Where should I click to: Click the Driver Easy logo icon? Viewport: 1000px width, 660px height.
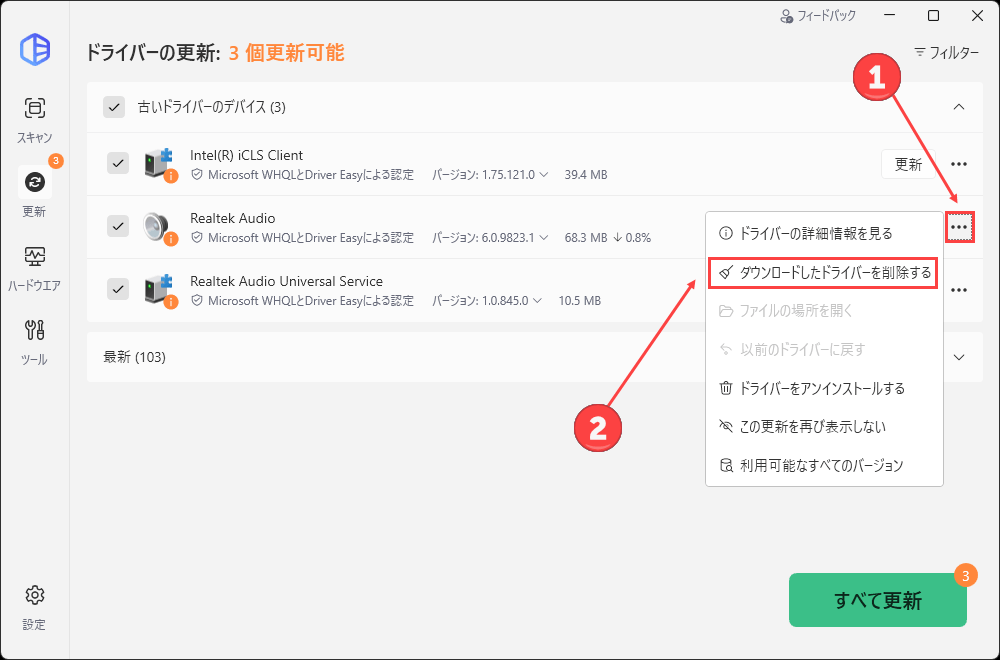34,49
